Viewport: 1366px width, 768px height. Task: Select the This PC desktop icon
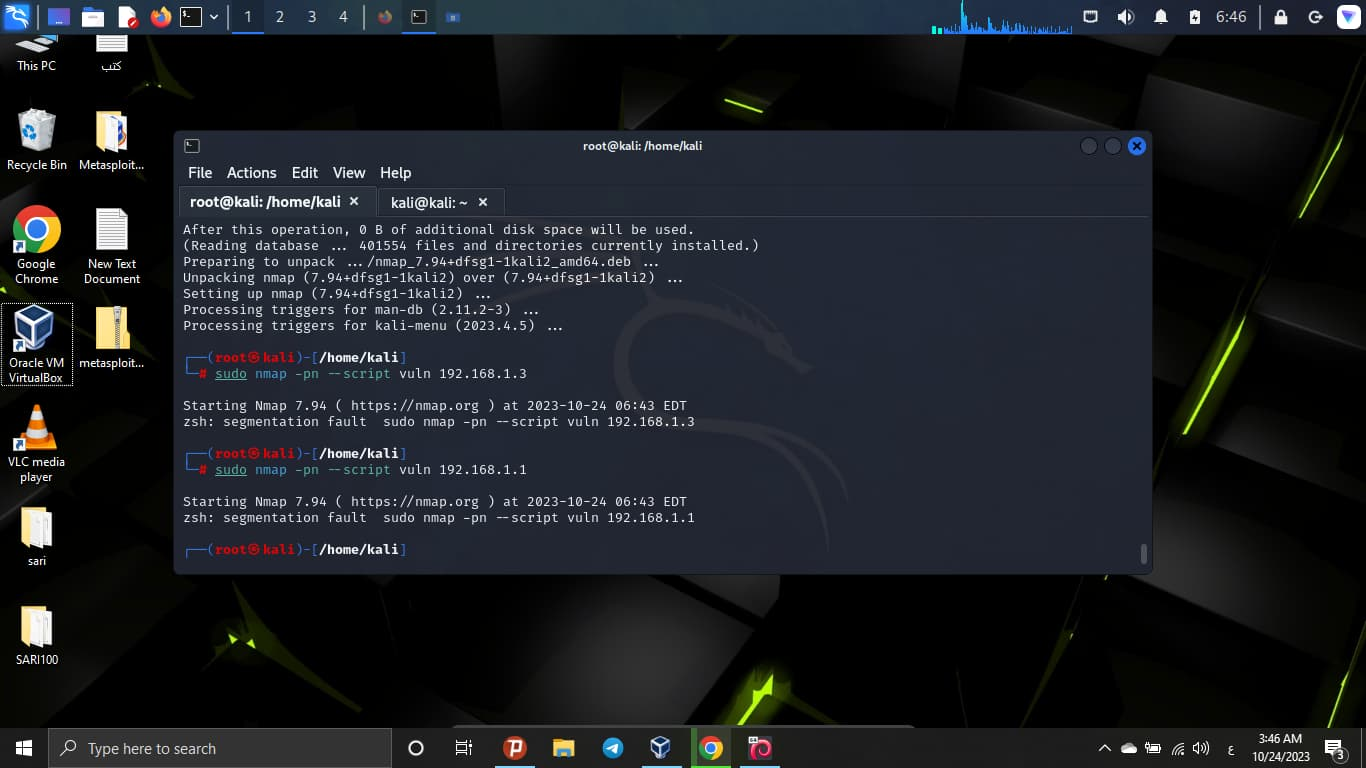coord(36,52)
